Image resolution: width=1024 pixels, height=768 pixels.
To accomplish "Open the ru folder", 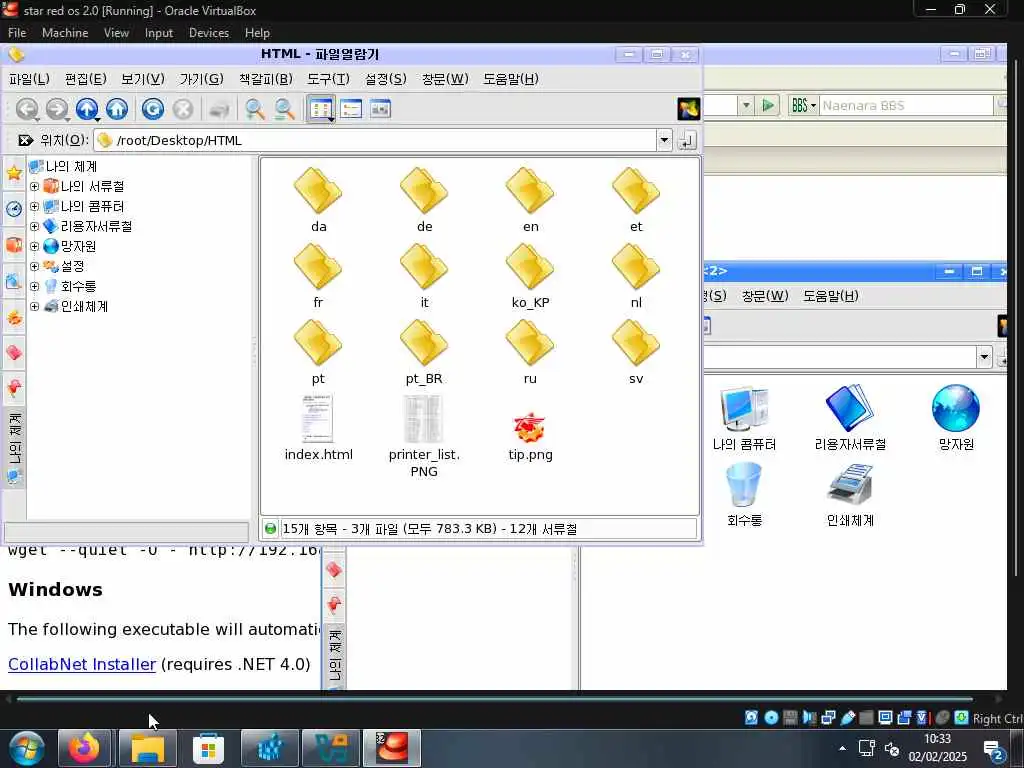I will 530,353.
